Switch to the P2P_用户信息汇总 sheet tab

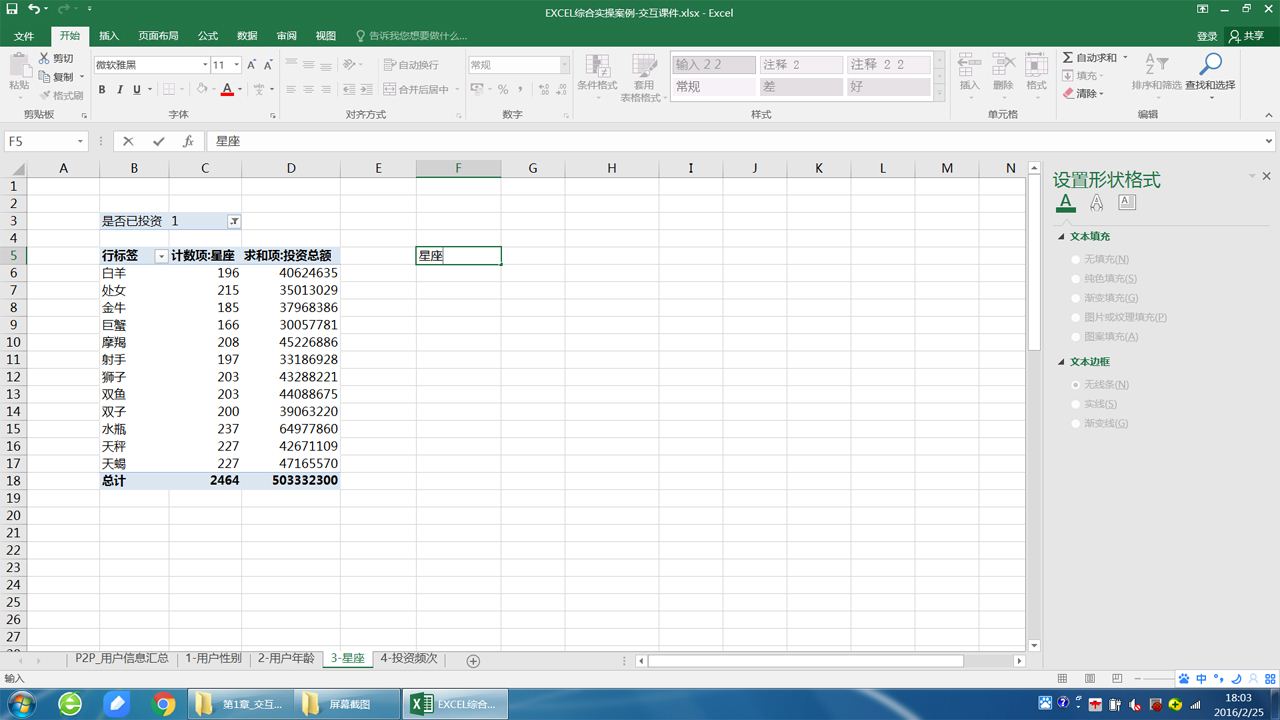[x=122, y=659]
